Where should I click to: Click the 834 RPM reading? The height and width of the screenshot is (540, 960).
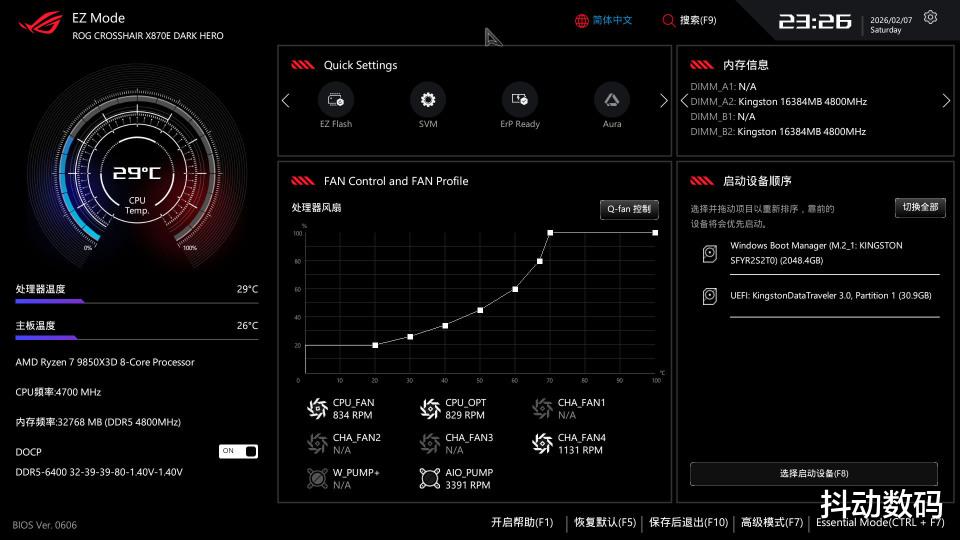pyautogui.click(x=353, y=416)
